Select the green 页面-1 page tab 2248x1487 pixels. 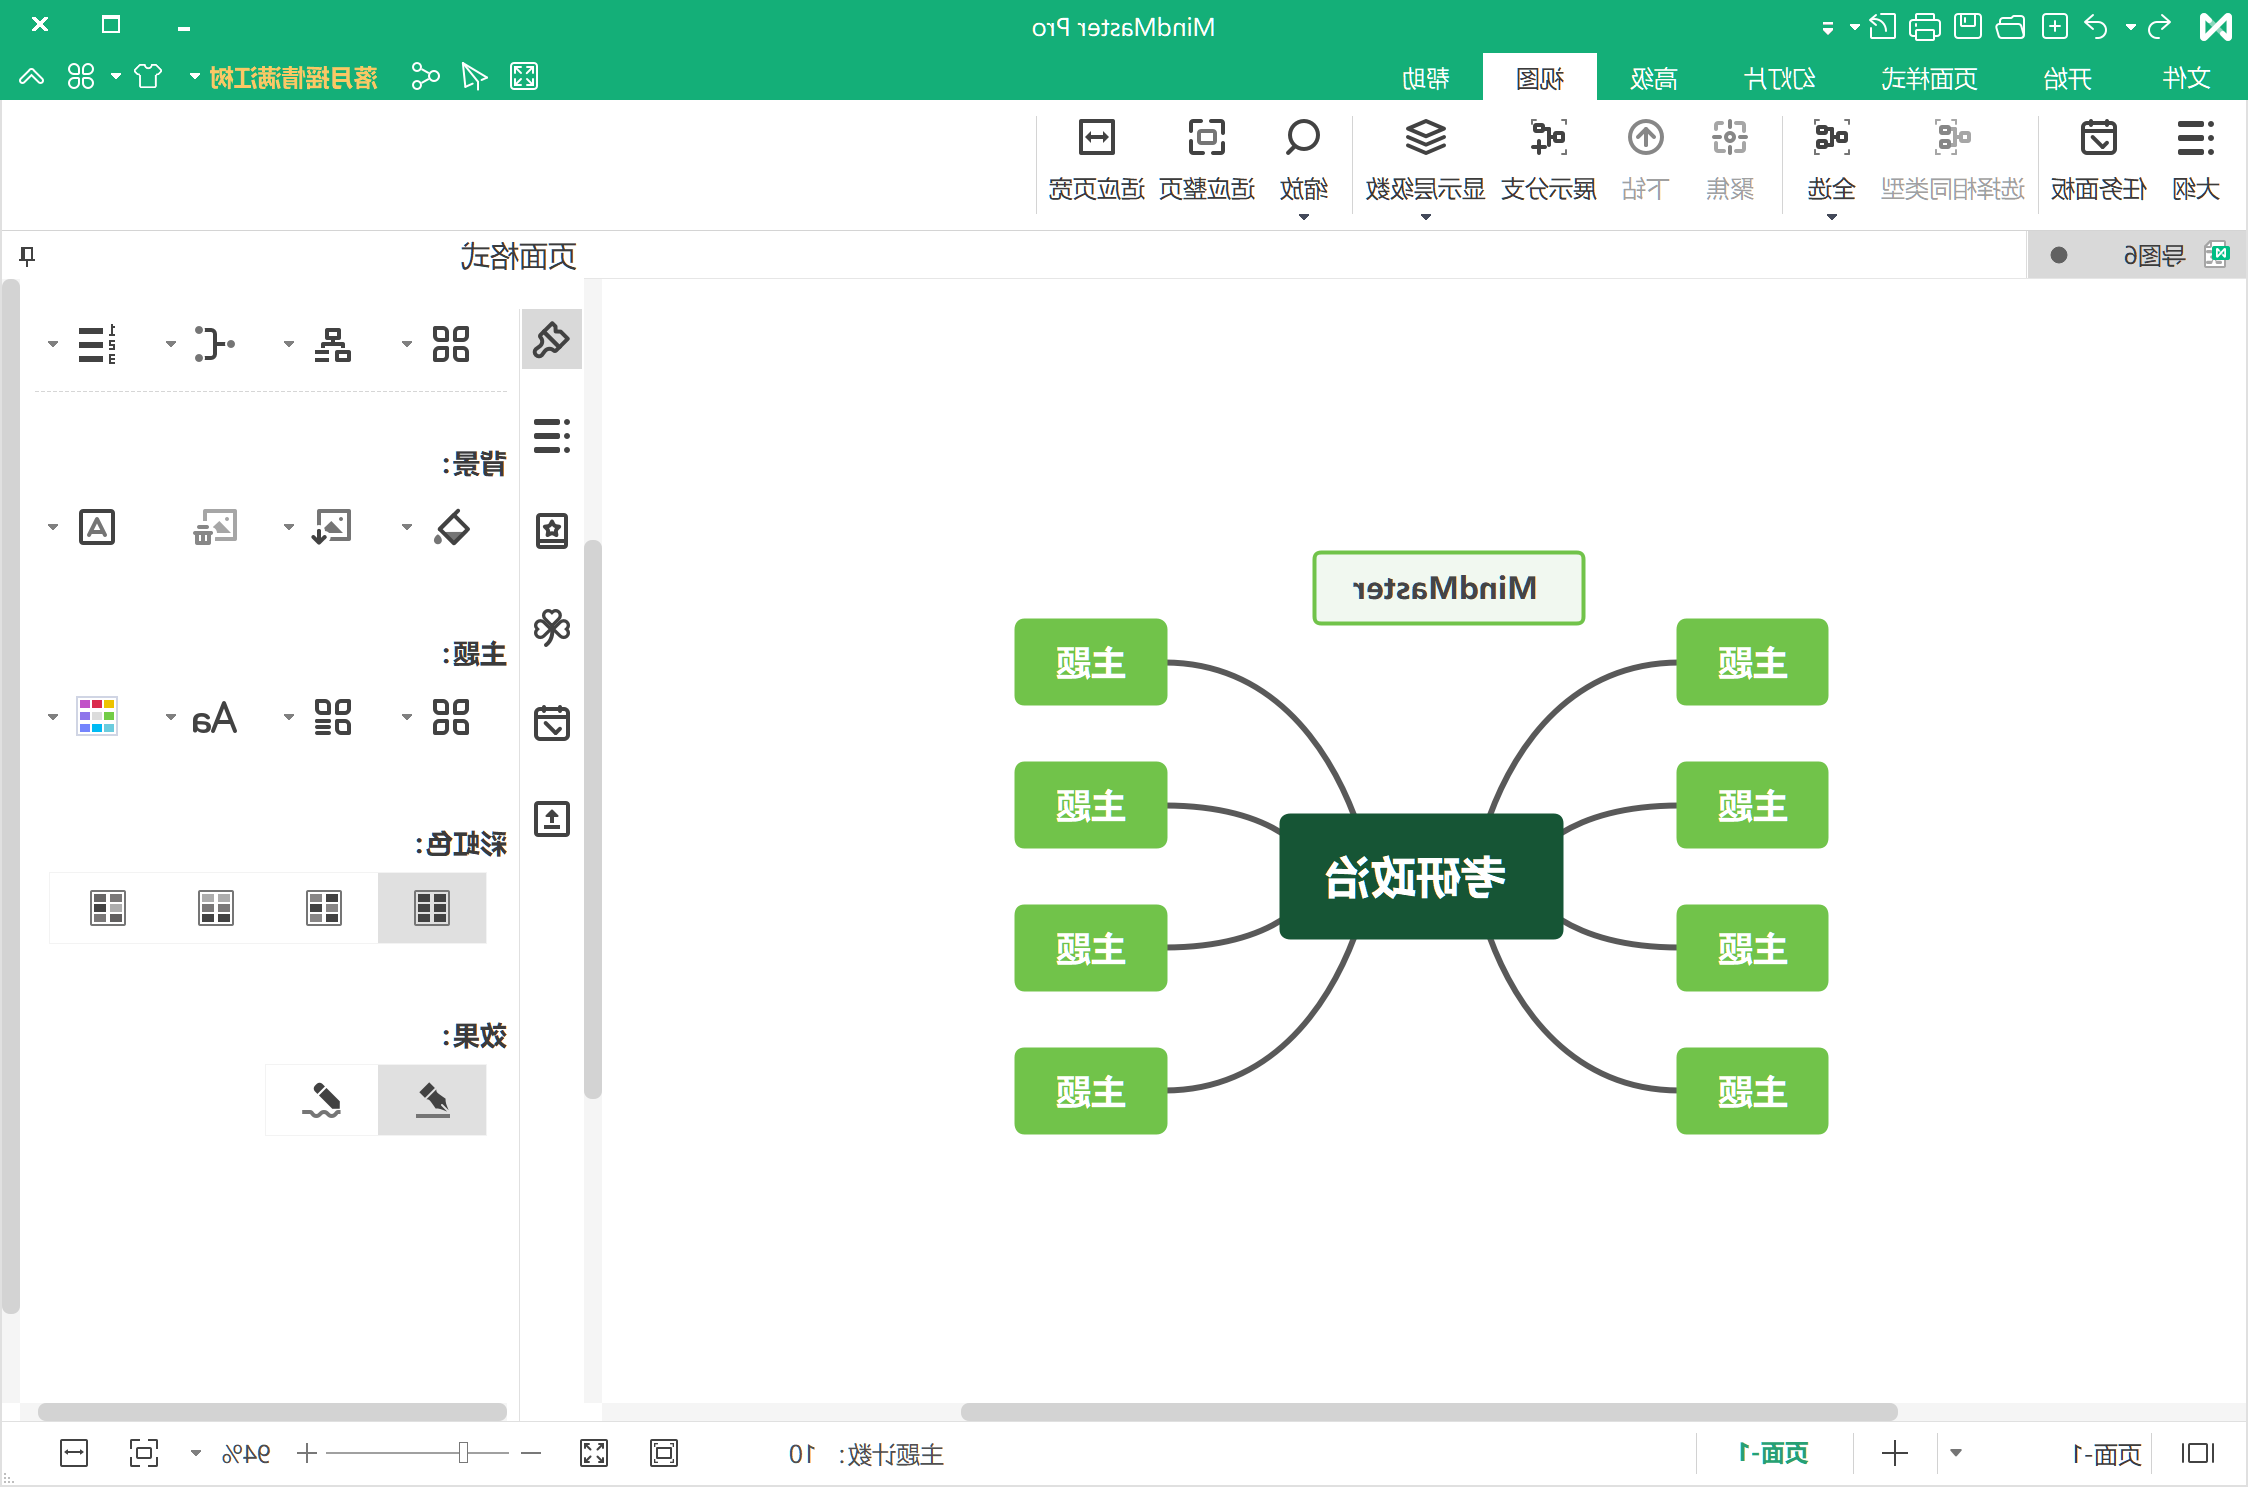1773,1453
